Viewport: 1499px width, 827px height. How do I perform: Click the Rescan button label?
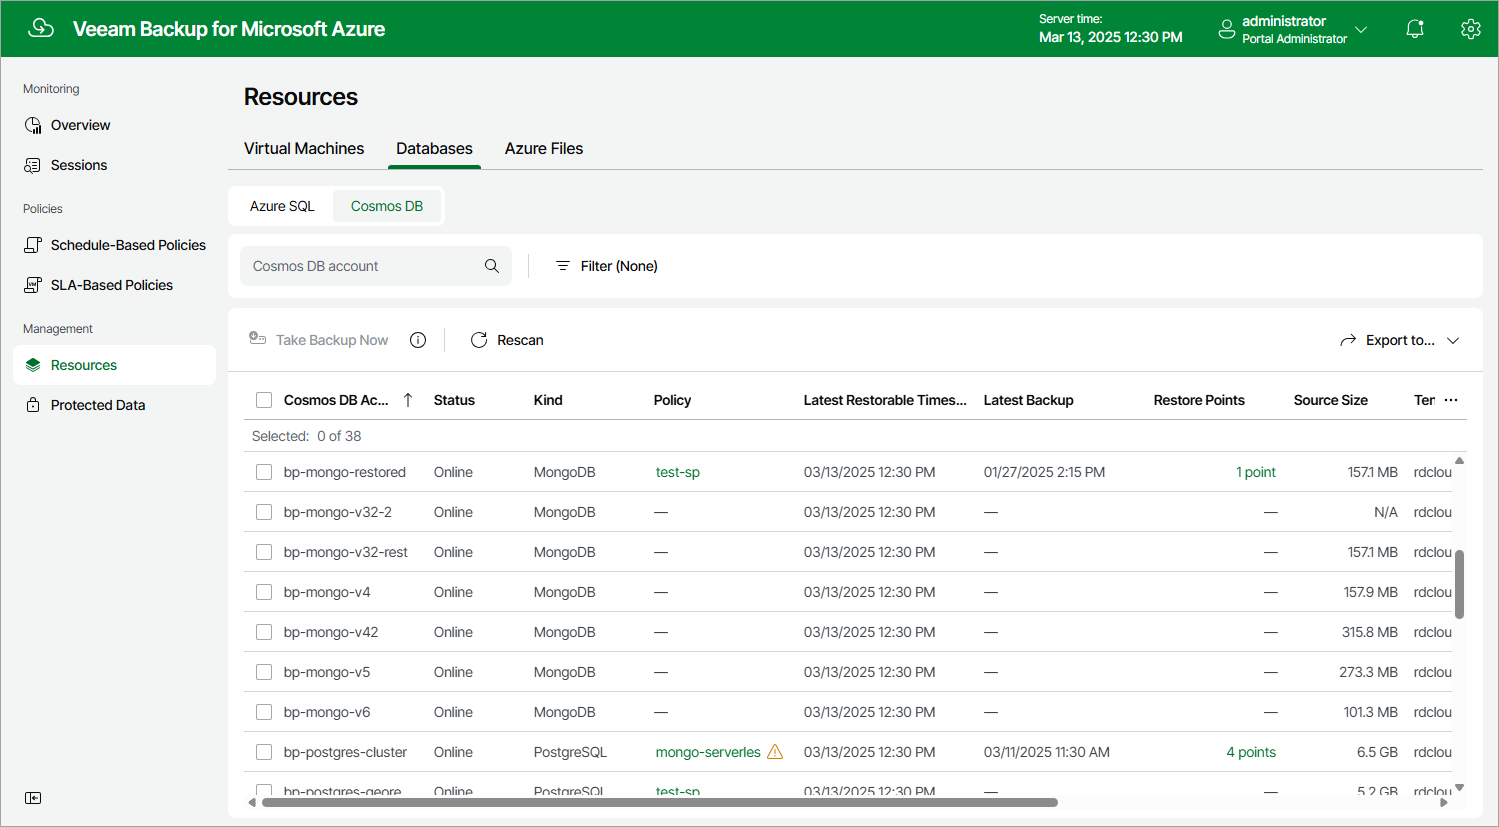click(x=520, y=340)
